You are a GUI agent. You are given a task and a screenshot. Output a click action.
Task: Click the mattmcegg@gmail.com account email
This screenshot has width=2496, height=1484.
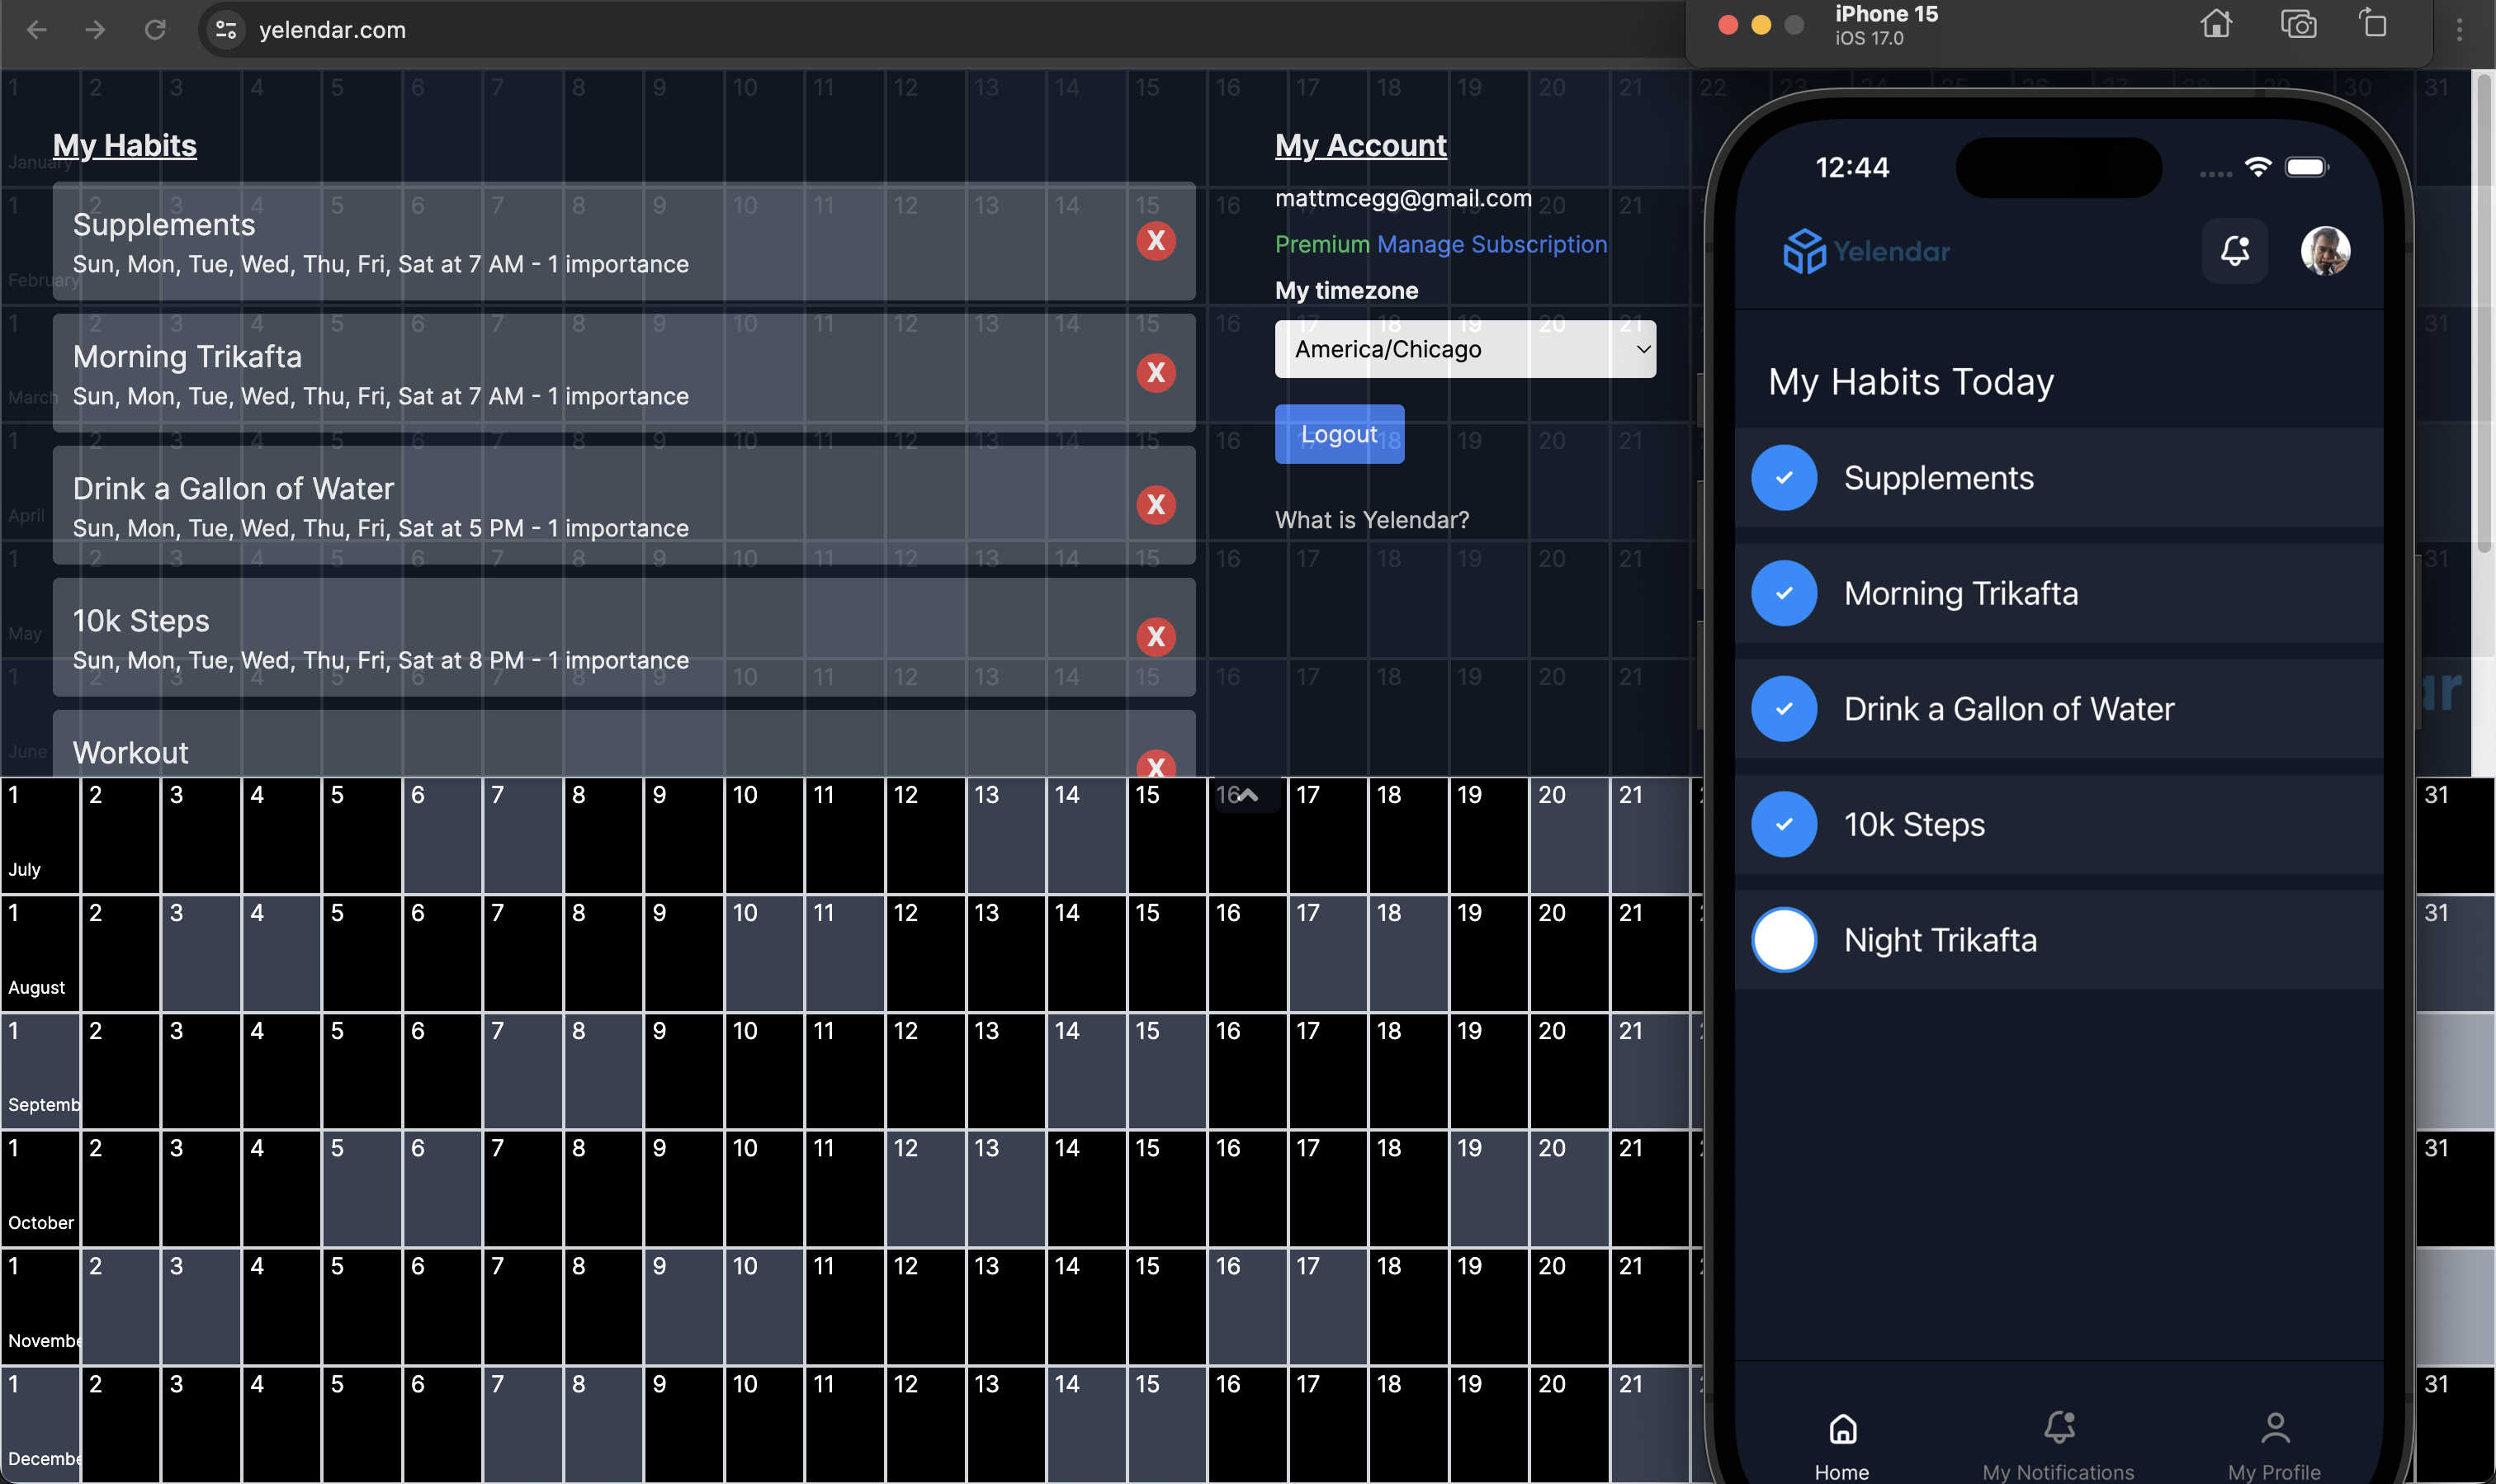point(1403,198)
